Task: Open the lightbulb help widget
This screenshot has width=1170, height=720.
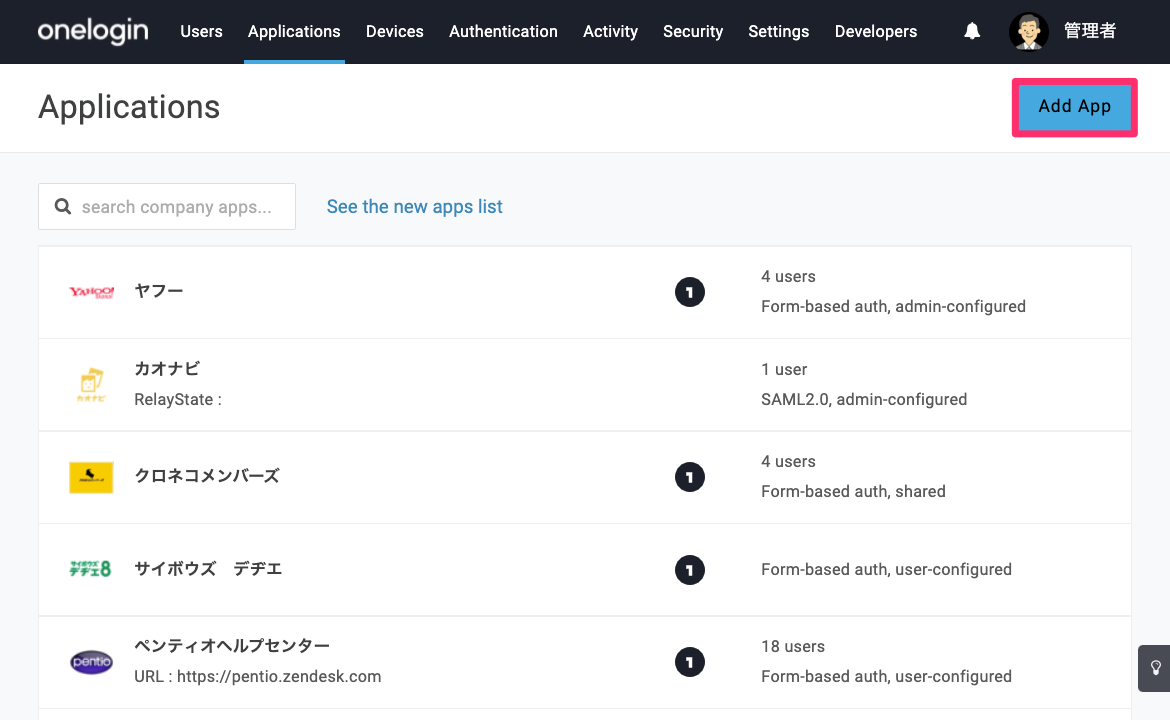Action: pyautogui.click(x=1154, y=668)
